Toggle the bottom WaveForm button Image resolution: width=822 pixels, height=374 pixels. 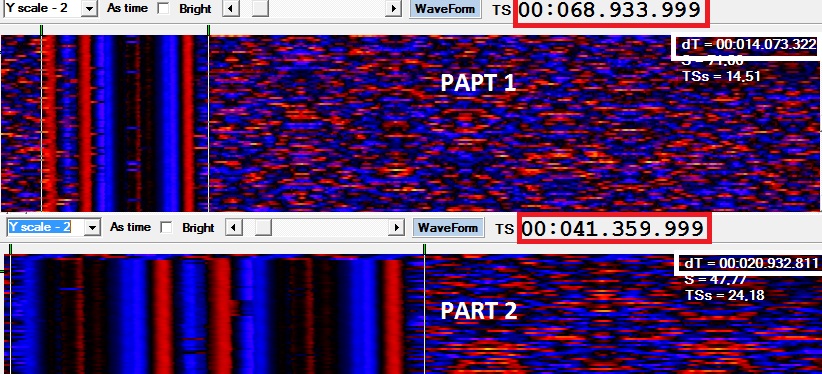click(x=448, y=228)
